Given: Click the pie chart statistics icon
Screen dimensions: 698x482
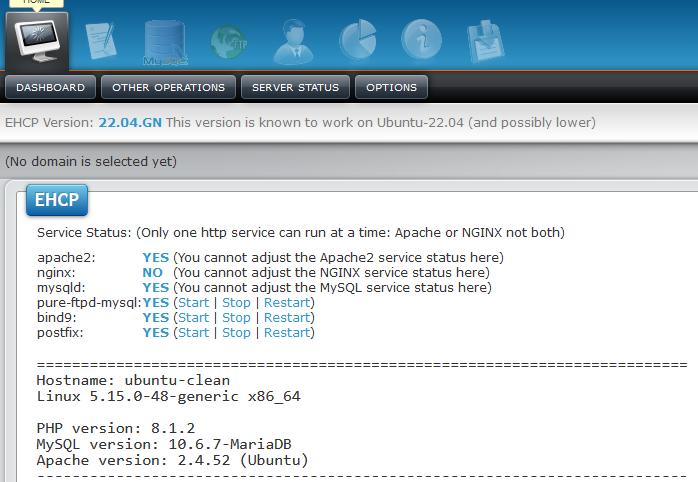Looking at the screenshot, I should point(356,40).
